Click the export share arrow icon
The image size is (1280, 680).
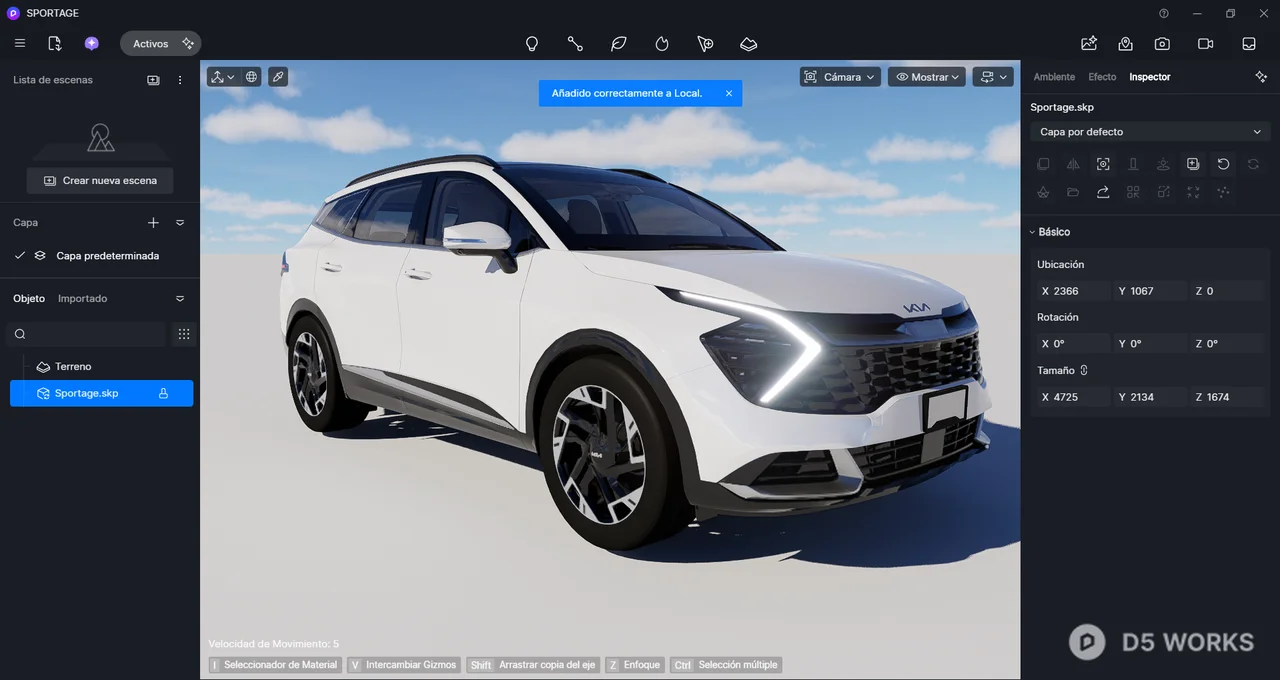pos(1103,192)
